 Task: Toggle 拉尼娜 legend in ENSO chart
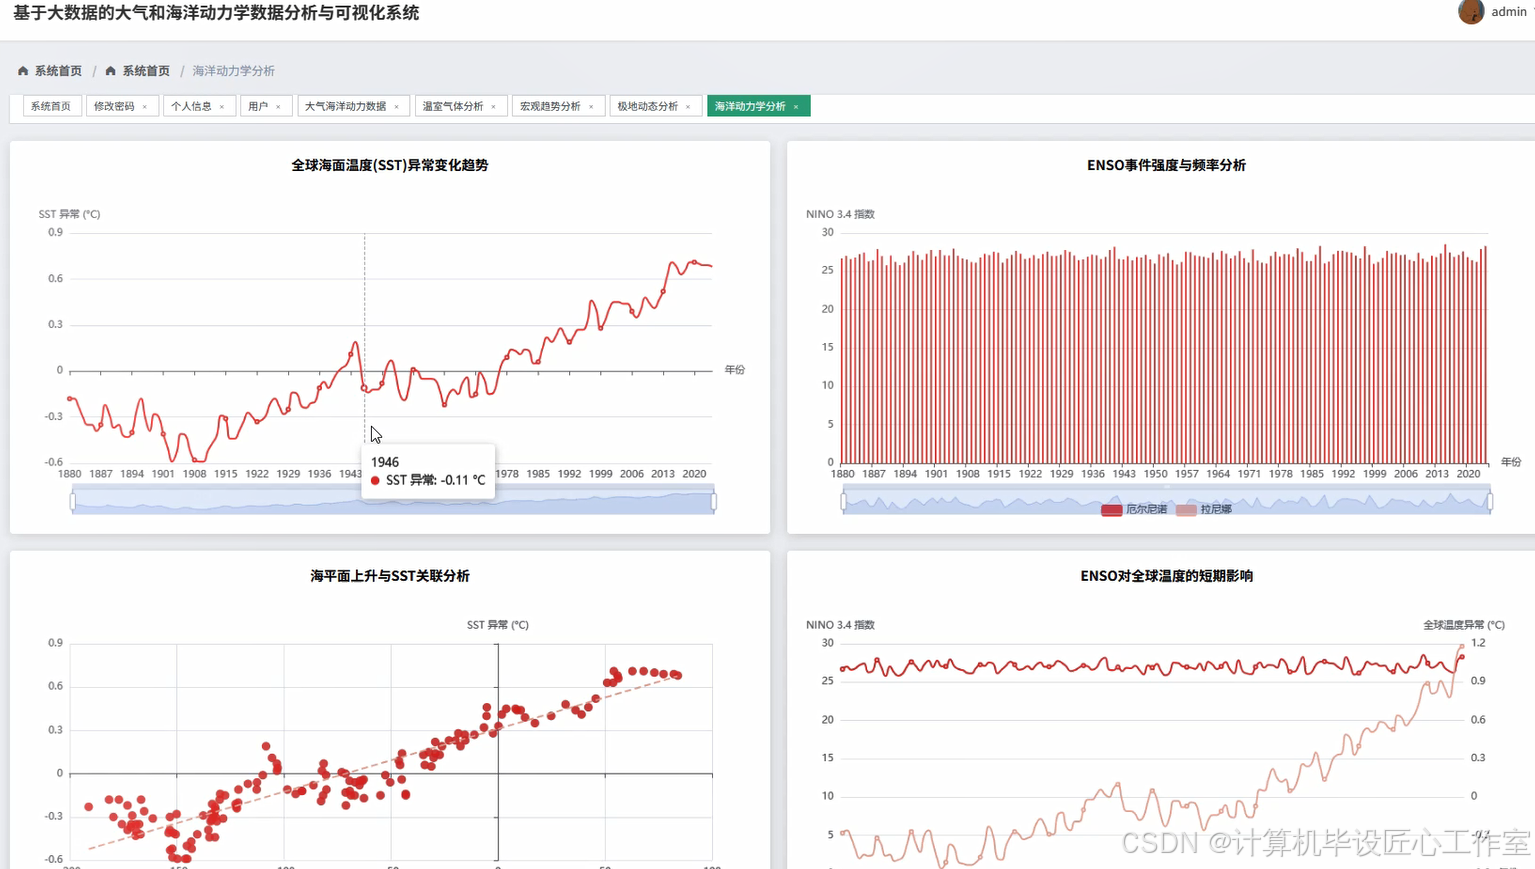[1204, 510]
